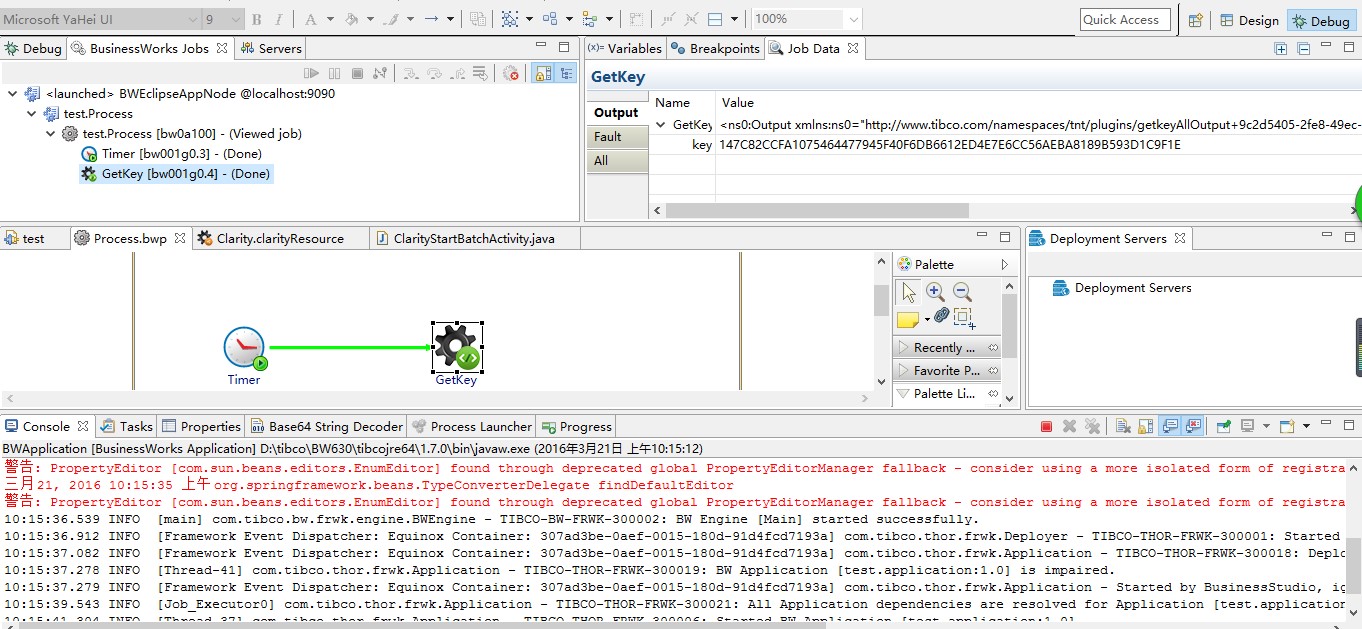The height and width of the screenshot is (629, 1362).
Task: Pin the Favorite Palettes drawer
Action: (x=993, y=371)
